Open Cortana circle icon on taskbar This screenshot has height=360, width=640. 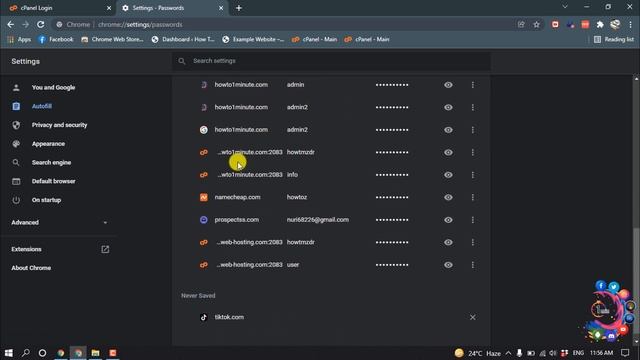(42, 353)
